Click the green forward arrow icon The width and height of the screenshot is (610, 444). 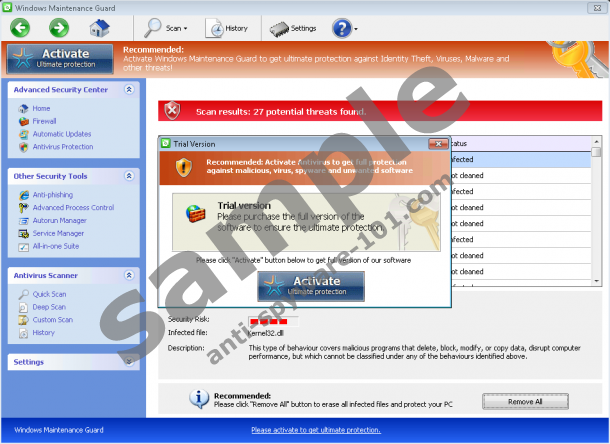(58, 28)
